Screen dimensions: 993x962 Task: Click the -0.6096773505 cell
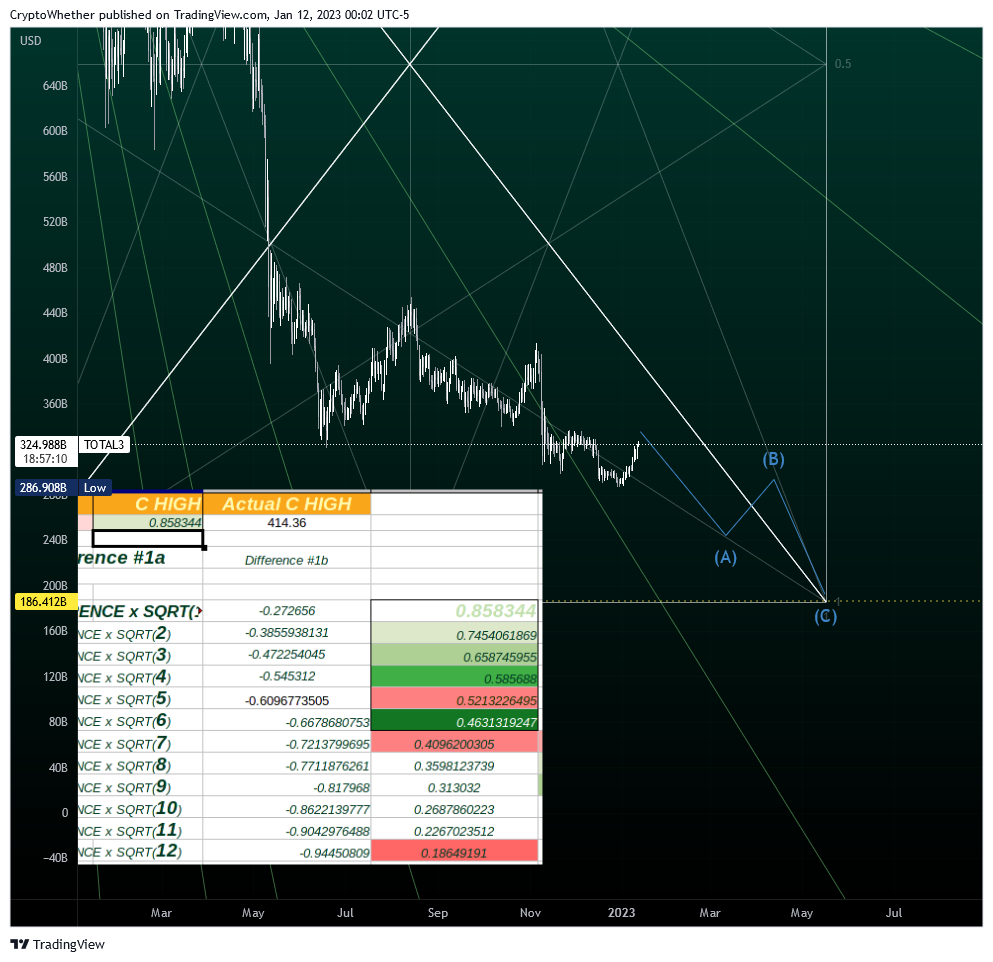[x=287, y=700]
